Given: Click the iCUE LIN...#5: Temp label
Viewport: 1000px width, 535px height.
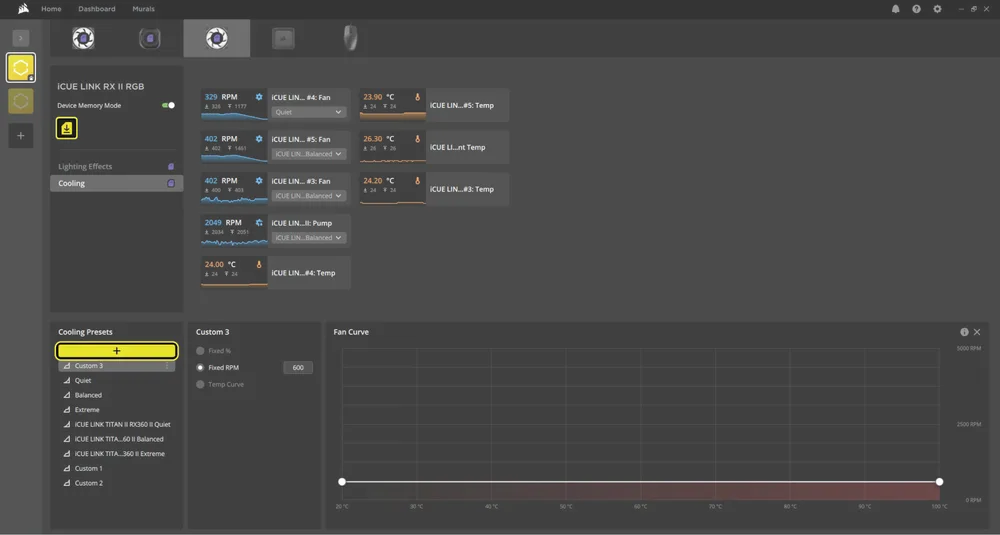Looking at the screenshot, I should (462, 105).
